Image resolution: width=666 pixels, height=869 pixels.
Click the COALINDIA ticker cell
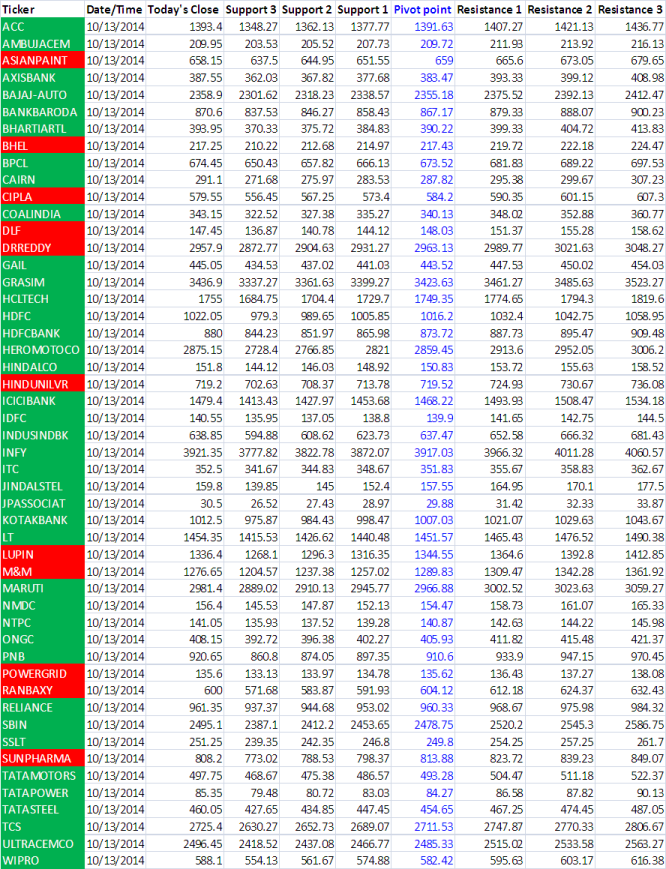click(x=43, y=214)
